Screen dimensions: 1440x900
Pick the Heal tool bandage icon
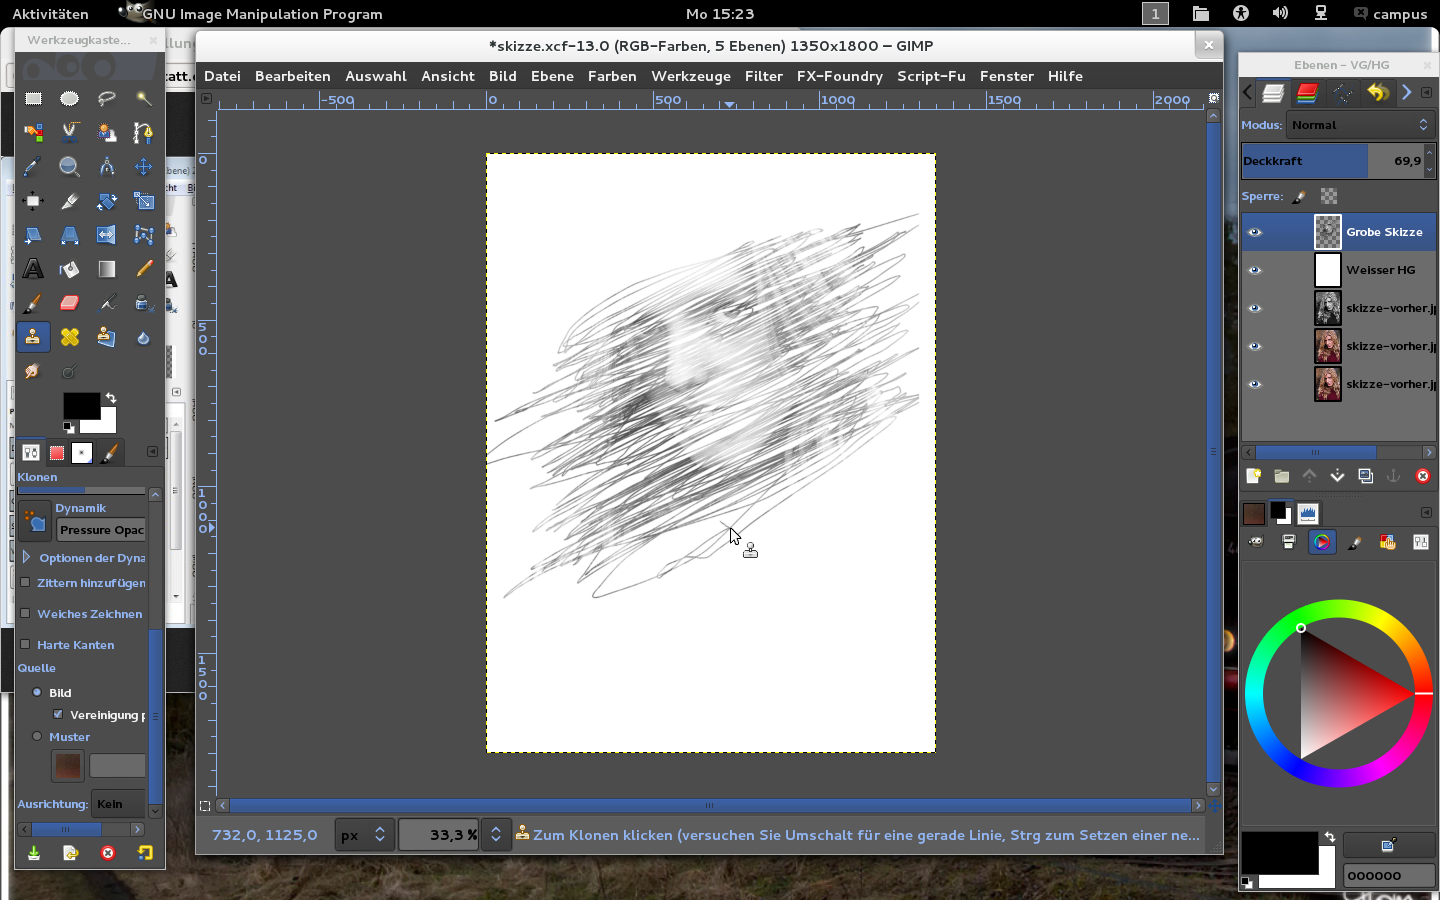[69, 337]
